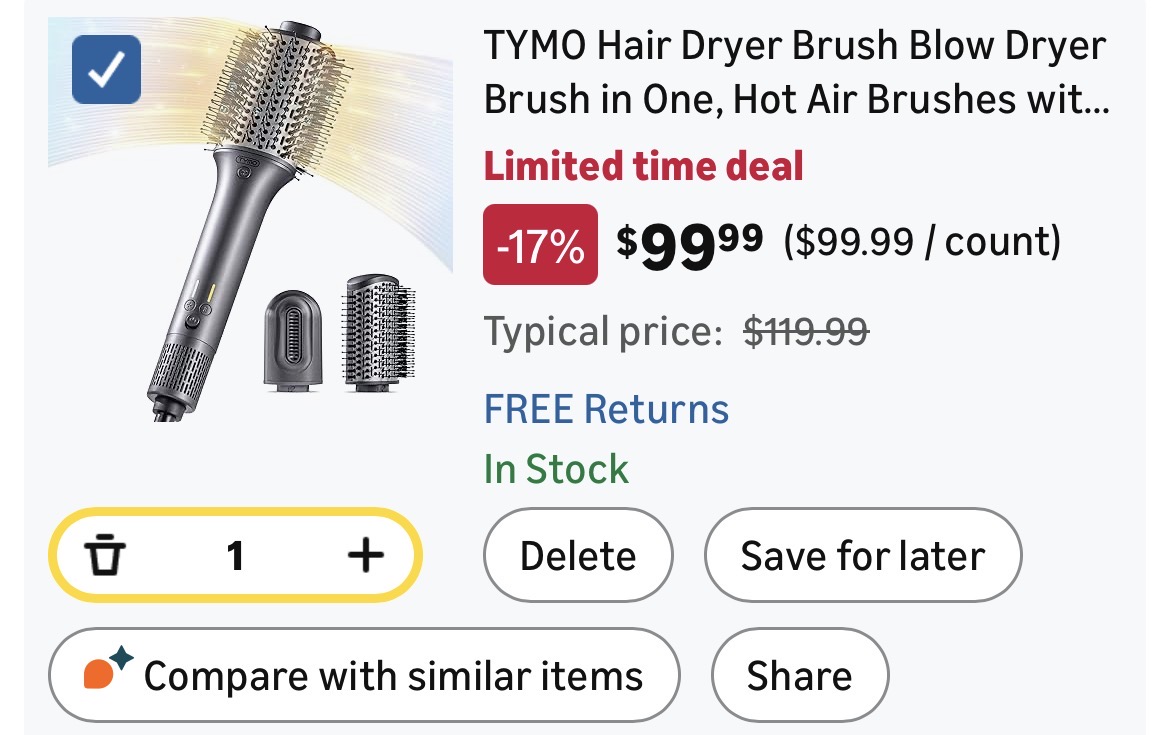Click the red -17% discount badge
The width and height of the screenshot is (1170, 735).
[540, 244]
